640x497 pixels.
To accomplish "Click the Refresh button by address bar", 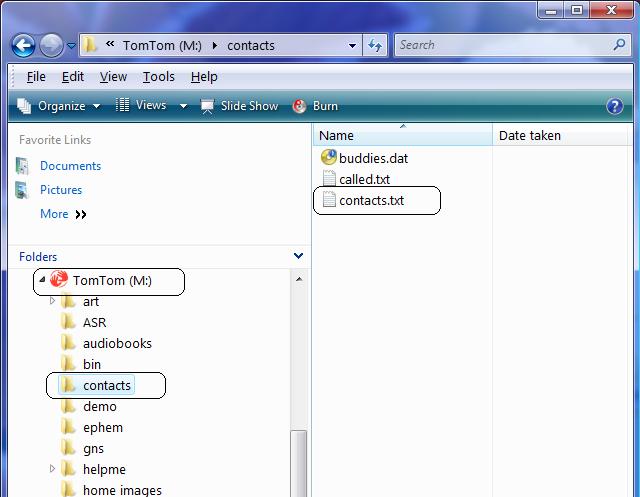I will point(375,45).
